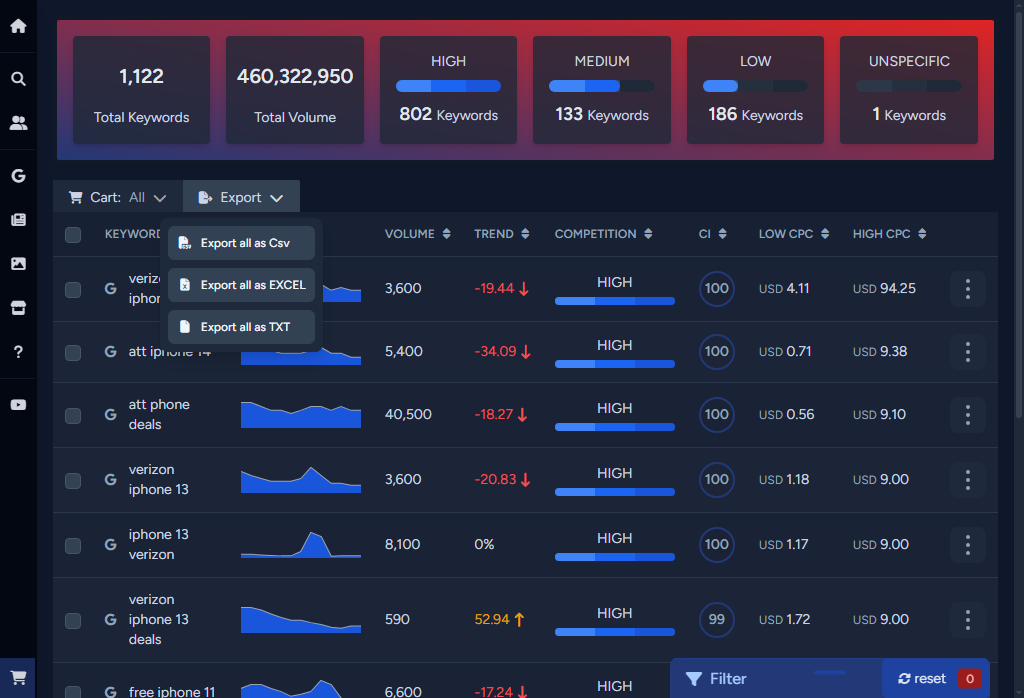Click the MEDIUM card progress bar
Screen dimensions: 1024x698
pos(601,86)
